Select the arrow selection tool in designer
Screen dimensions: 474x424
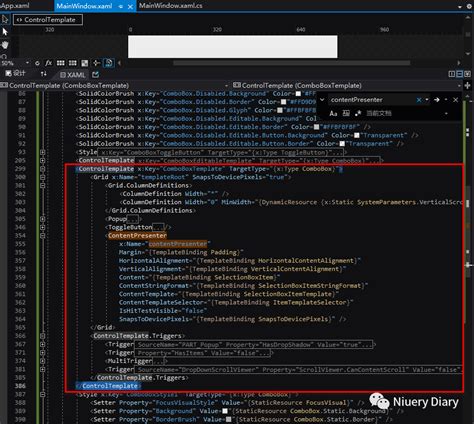pyautogui.click(x=5, y=32)
